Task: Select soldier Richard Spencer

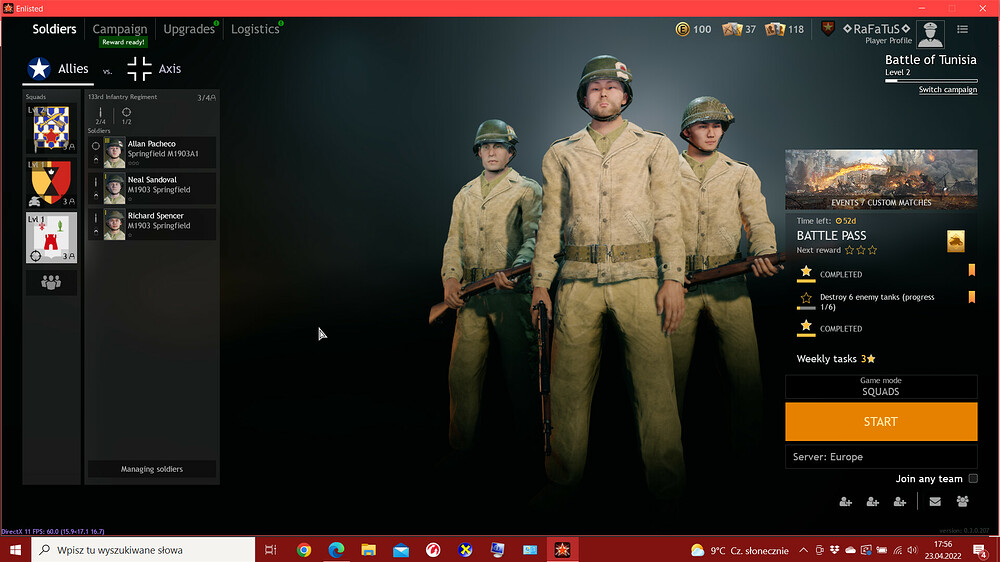Action: [152, 225]
